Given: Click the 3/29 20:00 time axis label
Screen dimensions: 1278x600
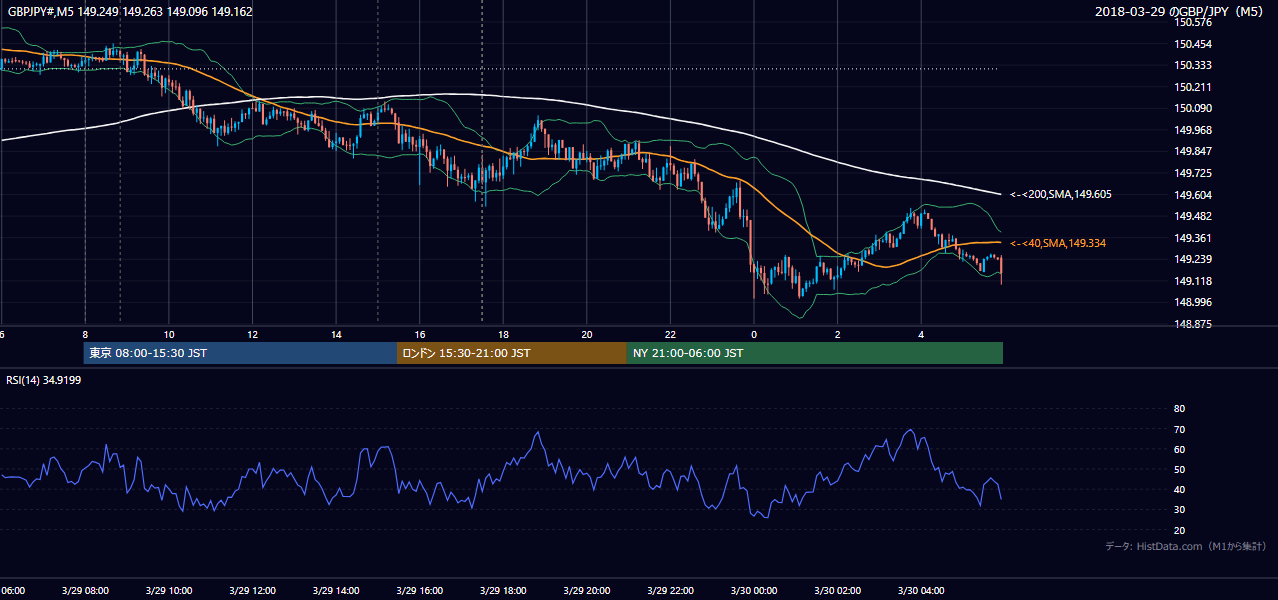Looking at the screenshot, I should point(586,590).
